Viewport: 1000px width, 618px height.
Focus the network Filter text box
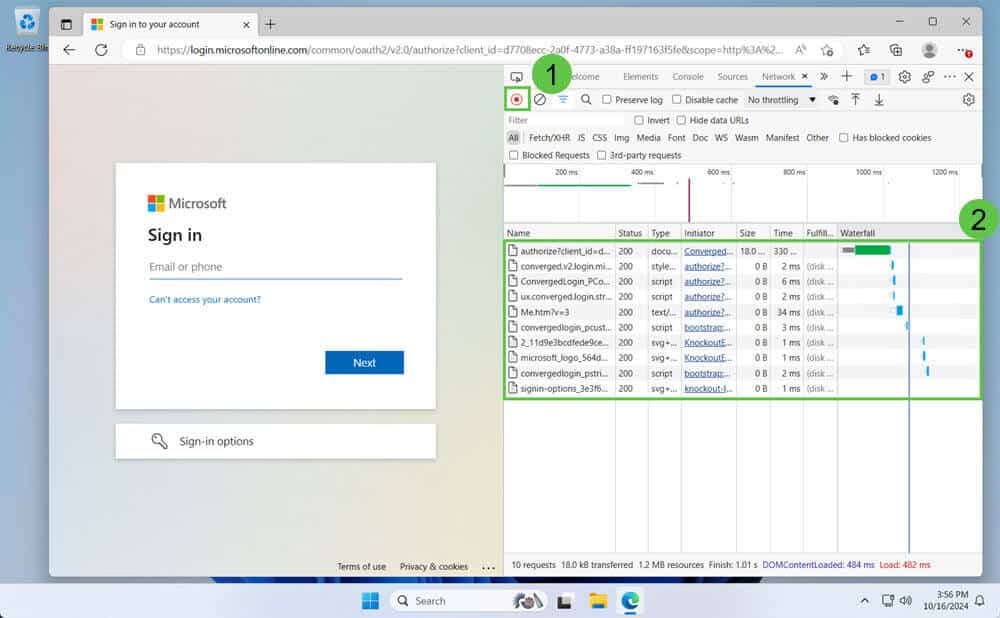(564, 120)
